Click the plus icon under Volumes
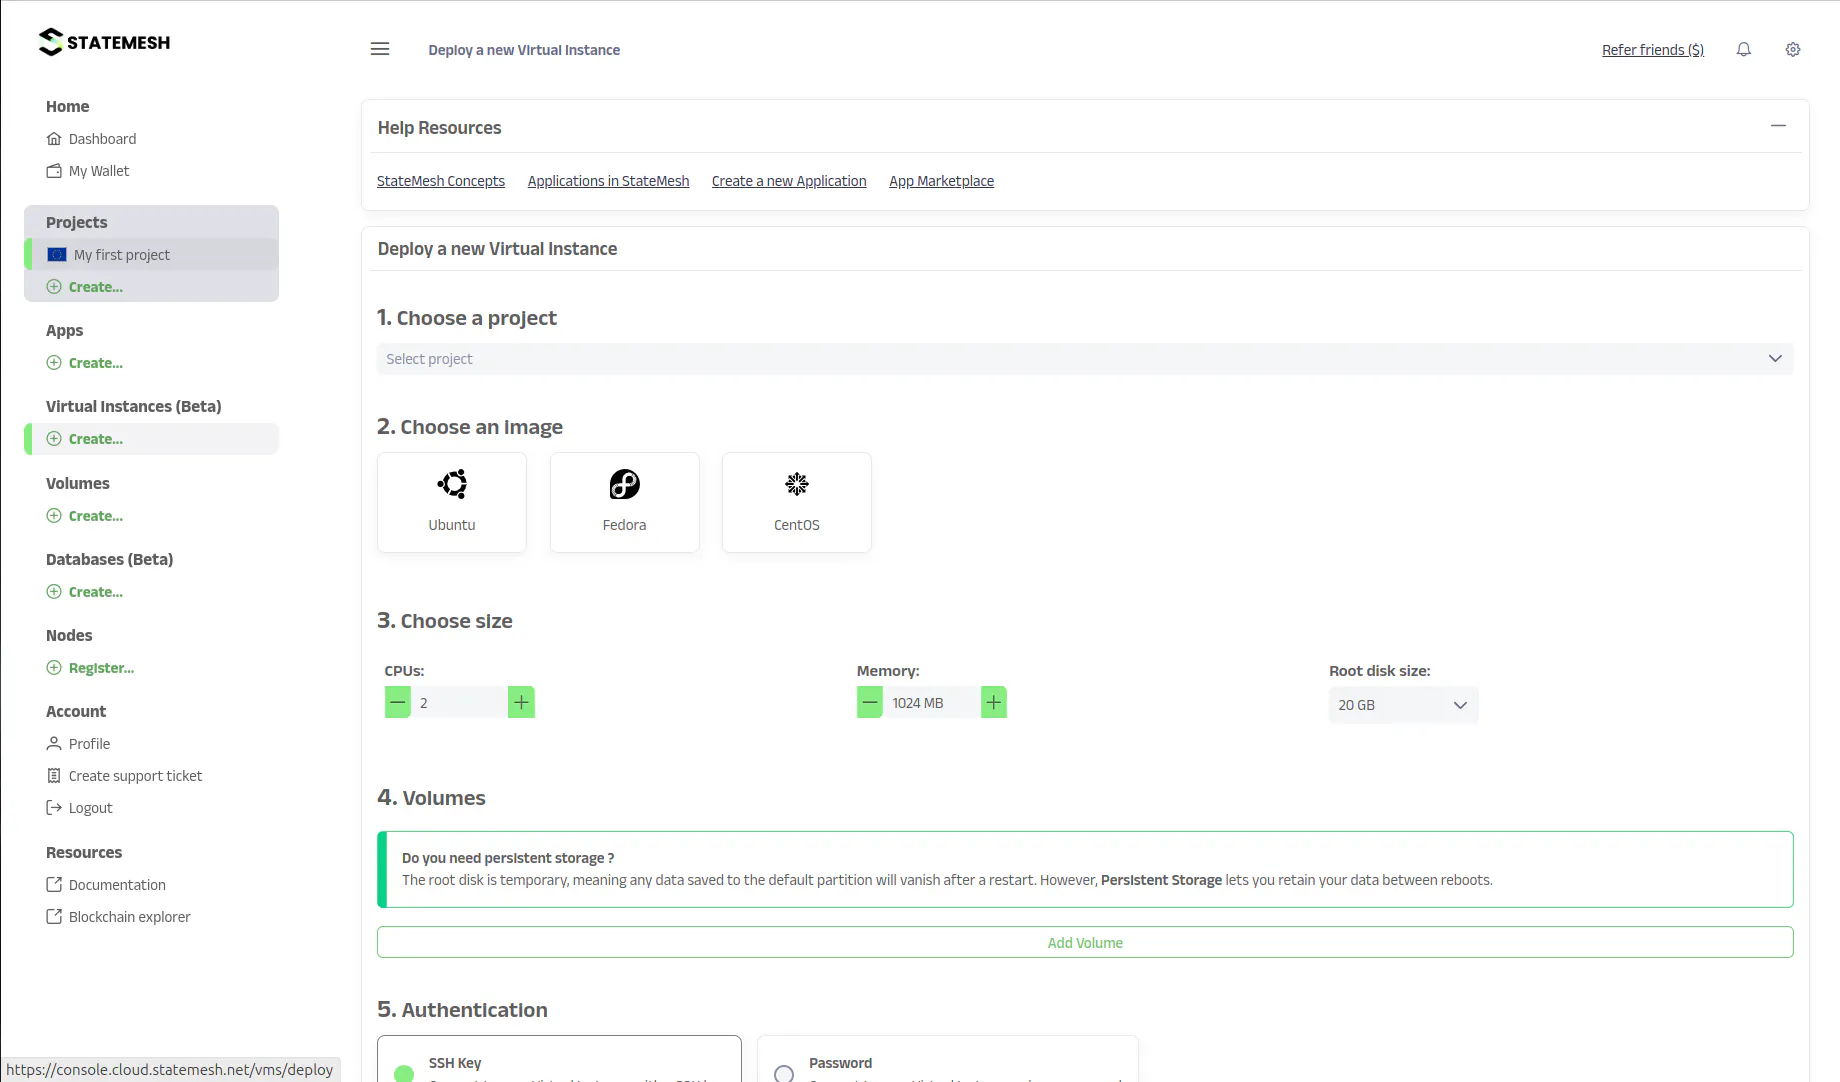This screenshot has height=1082, width=1840. pos(54,516)
